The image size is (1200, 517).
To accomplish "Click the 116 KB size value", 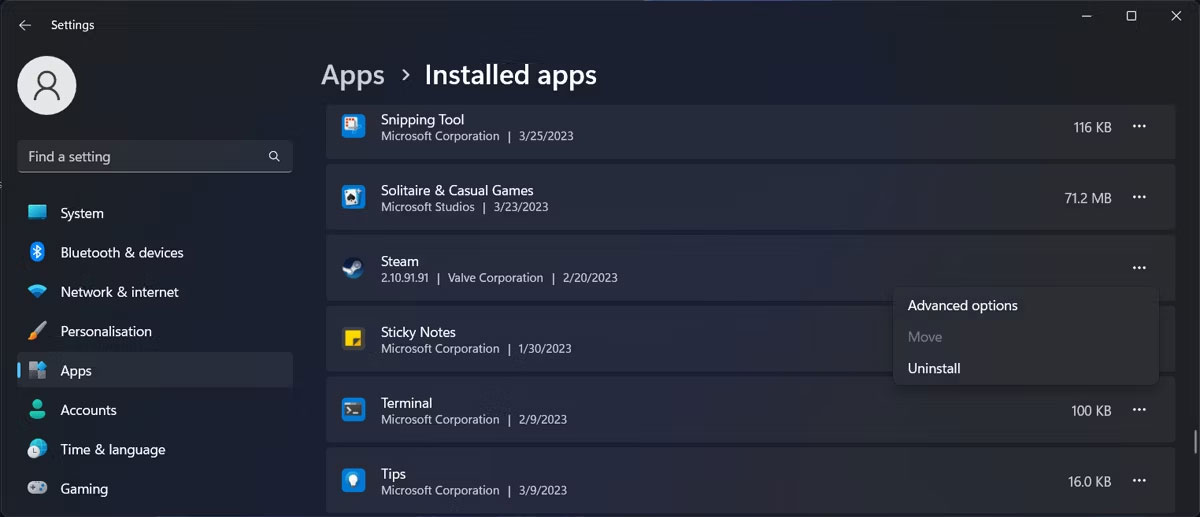I will coord(1092,127).
